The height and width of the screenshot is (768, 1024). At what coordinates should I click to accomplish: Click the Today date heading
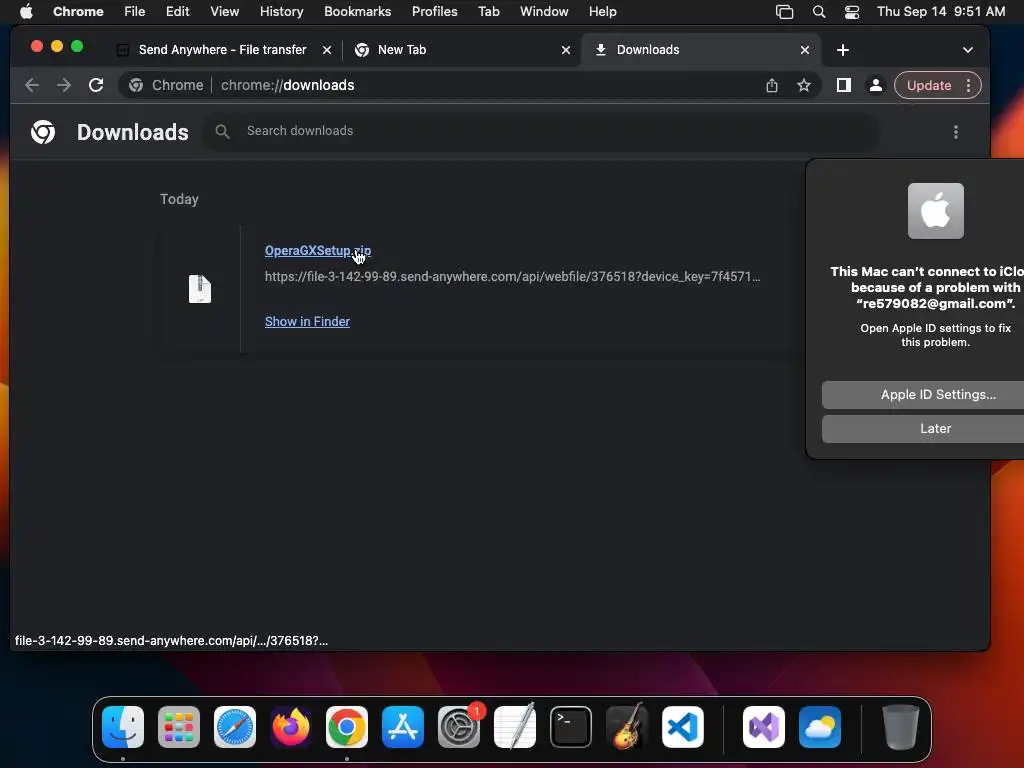[x=179, y=199]
